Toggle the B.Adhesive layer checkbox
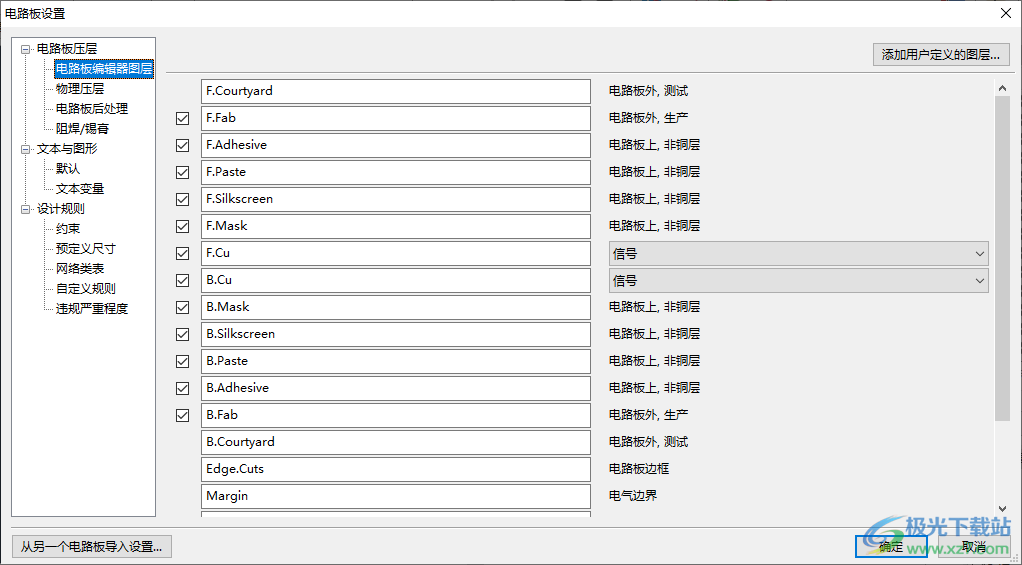The height and width of the screenshot is (565, 1022). [x=182, y=388]
